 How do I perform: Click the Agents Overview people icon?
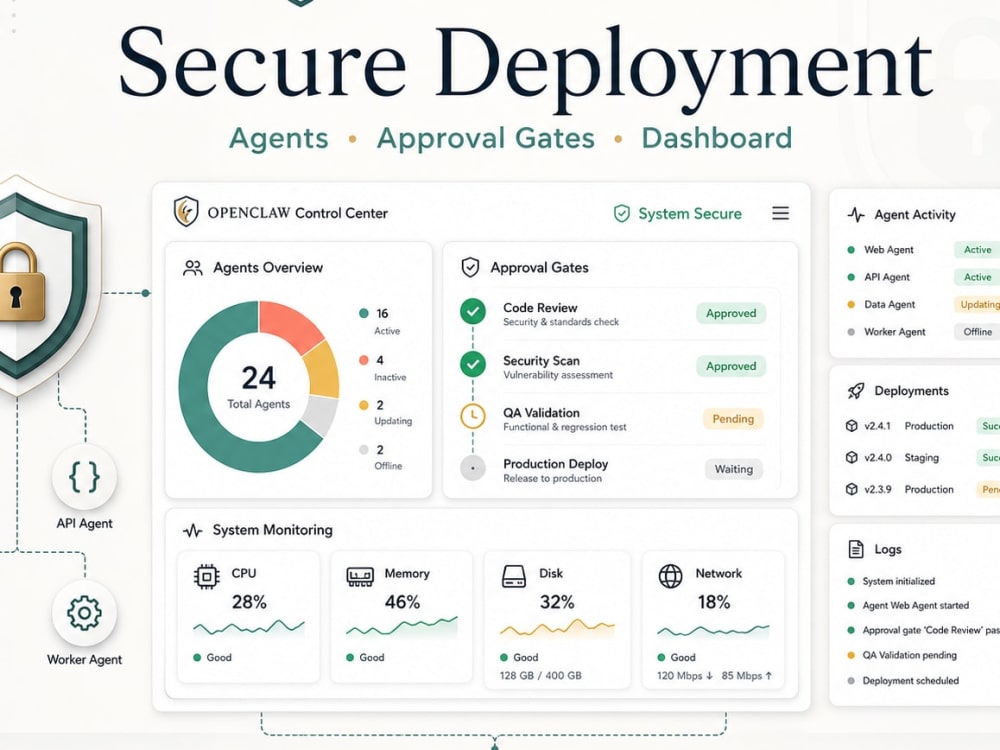(193, 268)
